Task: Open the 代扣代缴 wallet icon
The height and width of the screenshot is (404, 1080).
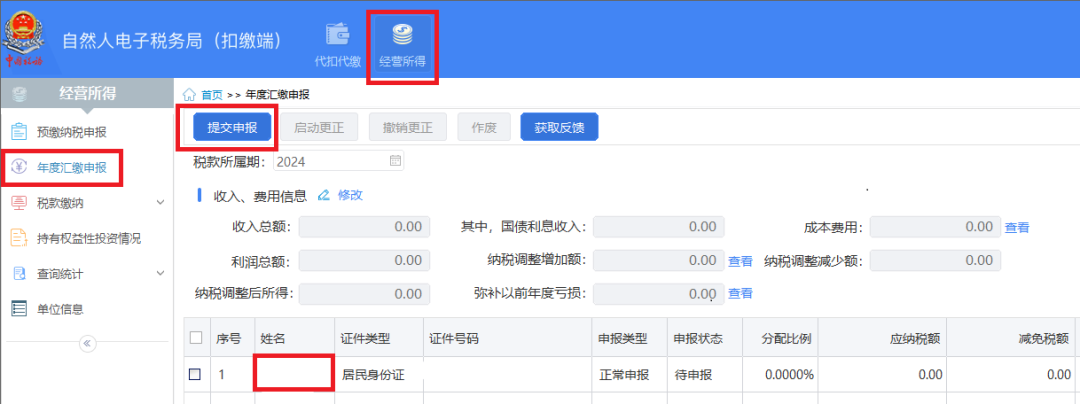Action: click(x=338, y=33)
